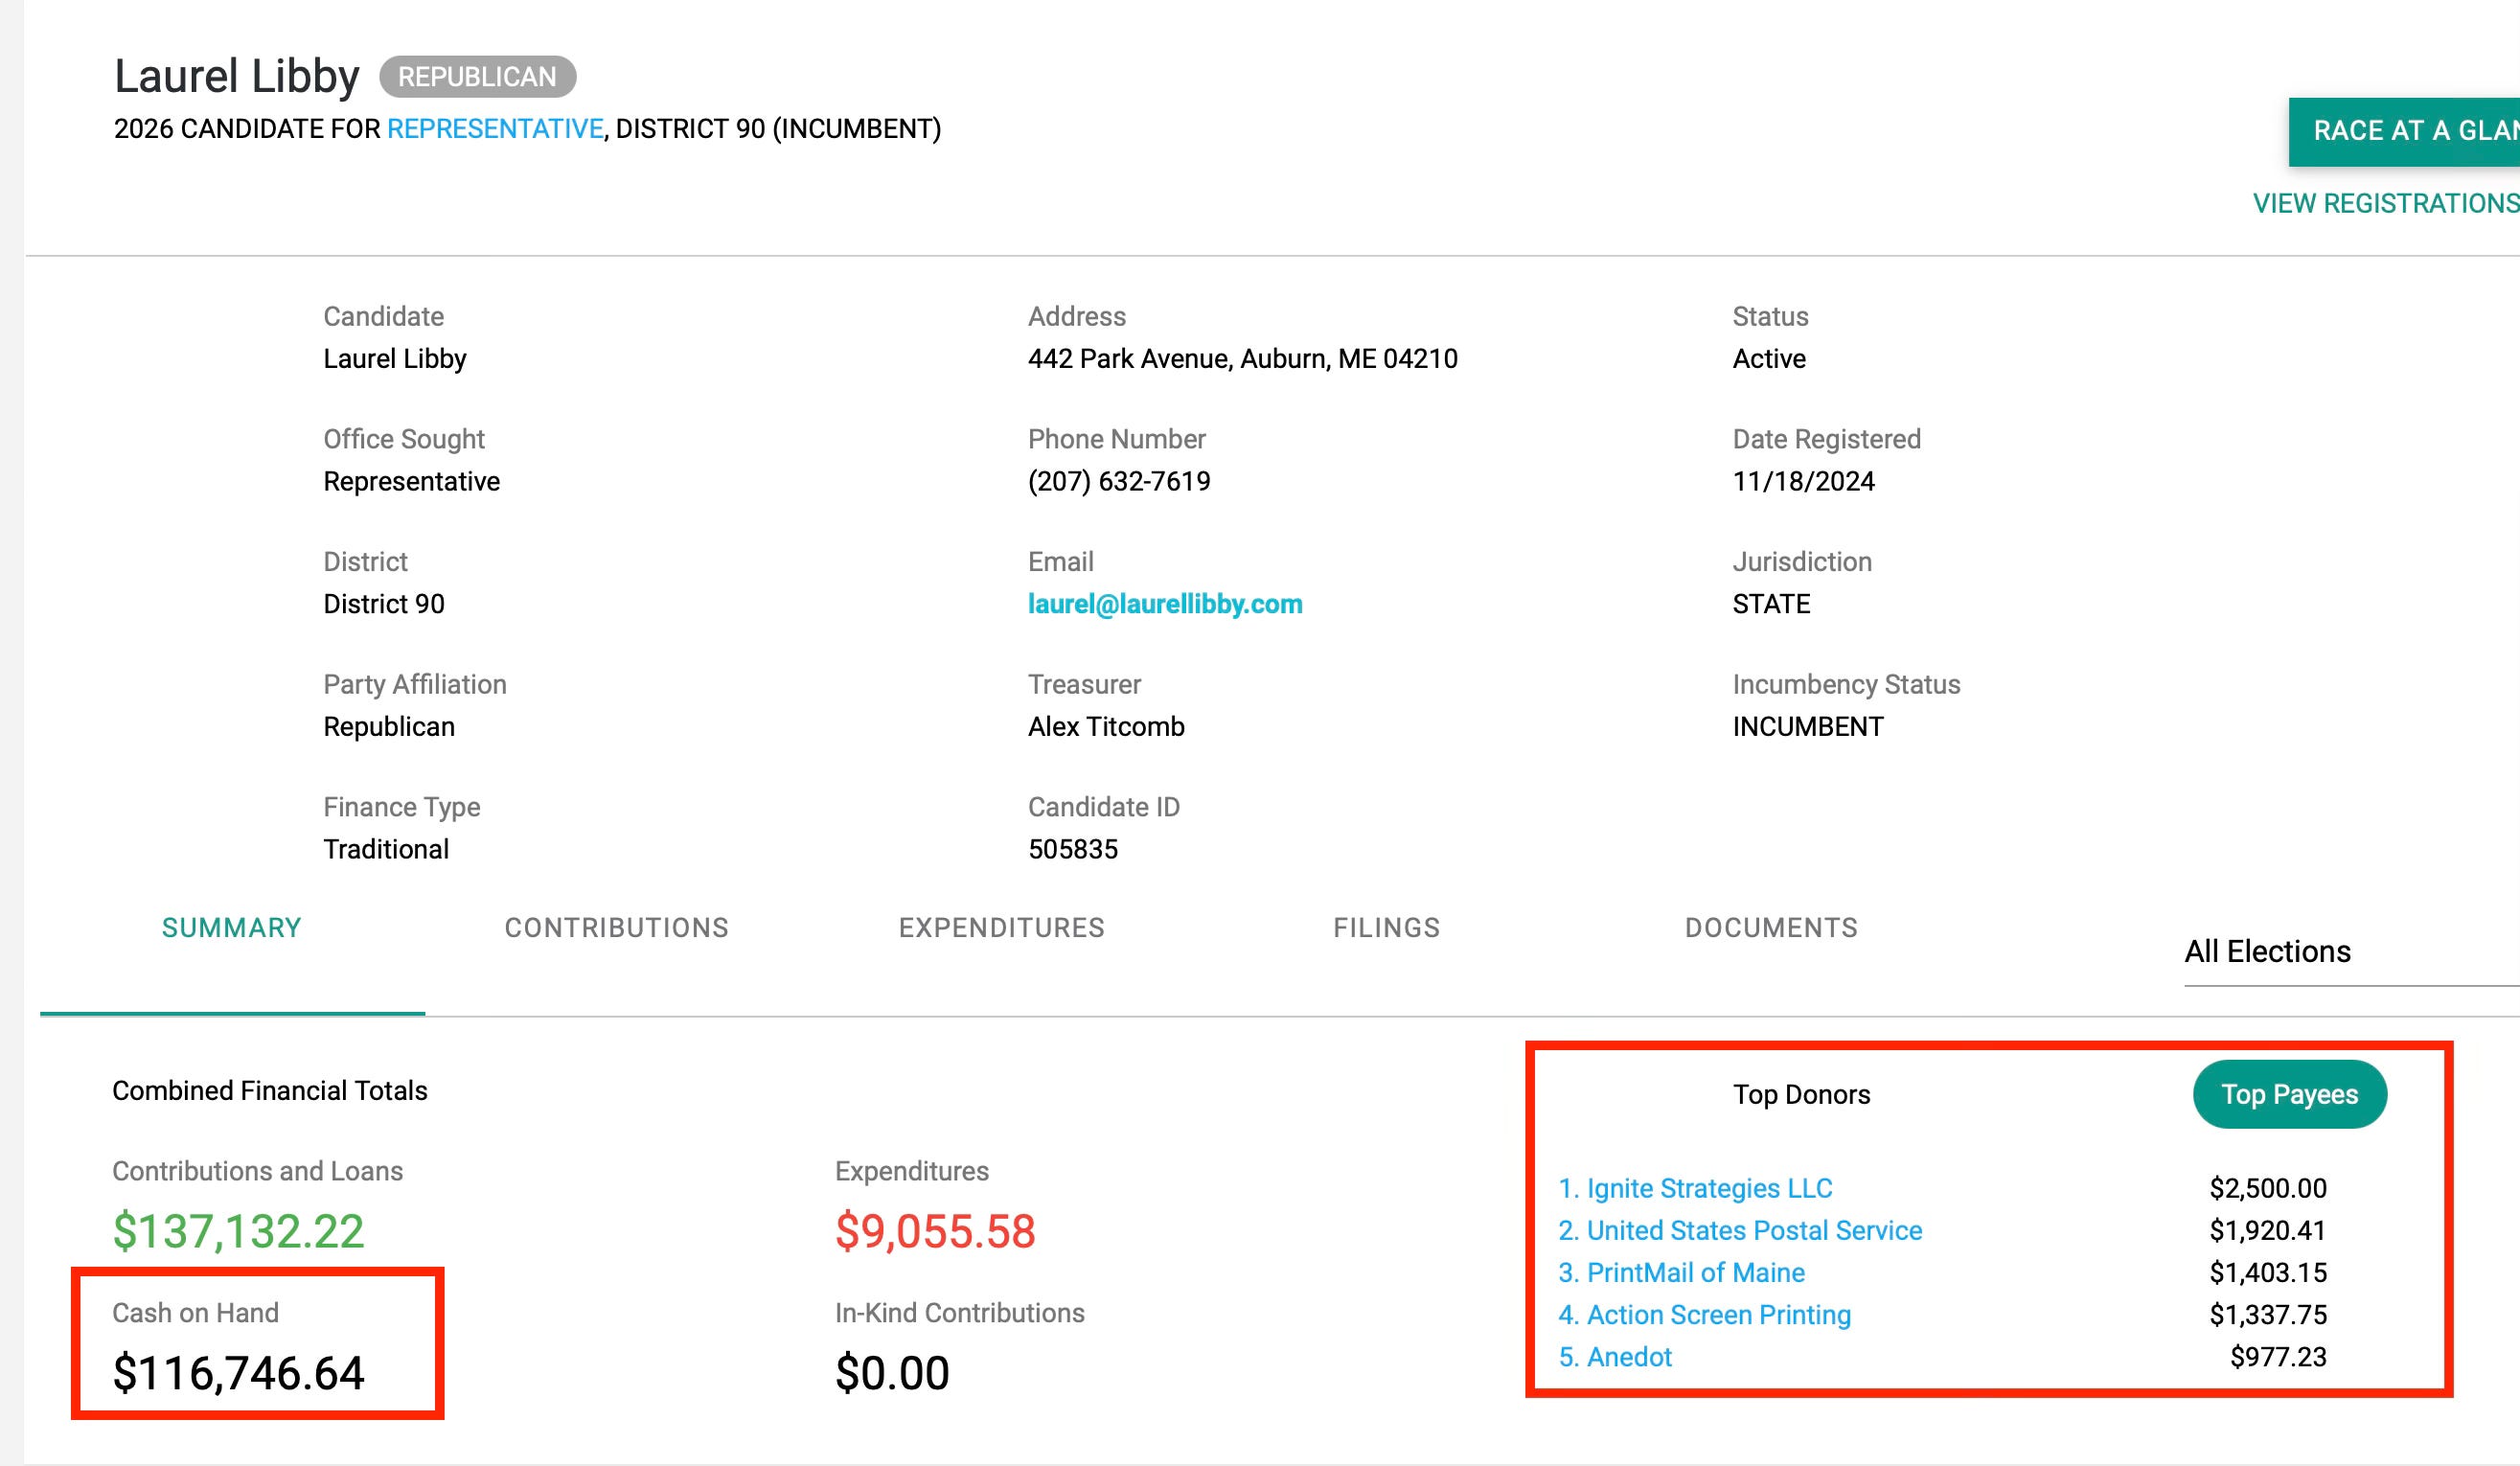Select the Top Payees pill

tap(2289, 1095)
